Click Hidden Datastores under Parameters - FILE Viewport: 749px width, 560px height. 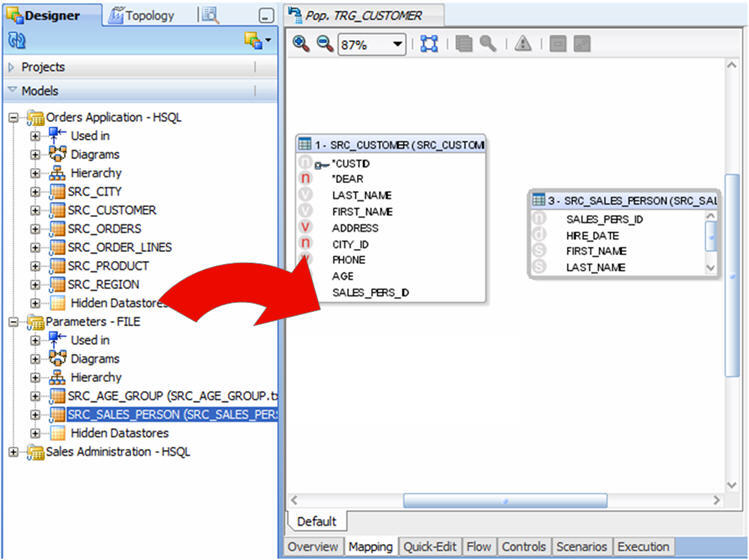[x=119, y=433]
